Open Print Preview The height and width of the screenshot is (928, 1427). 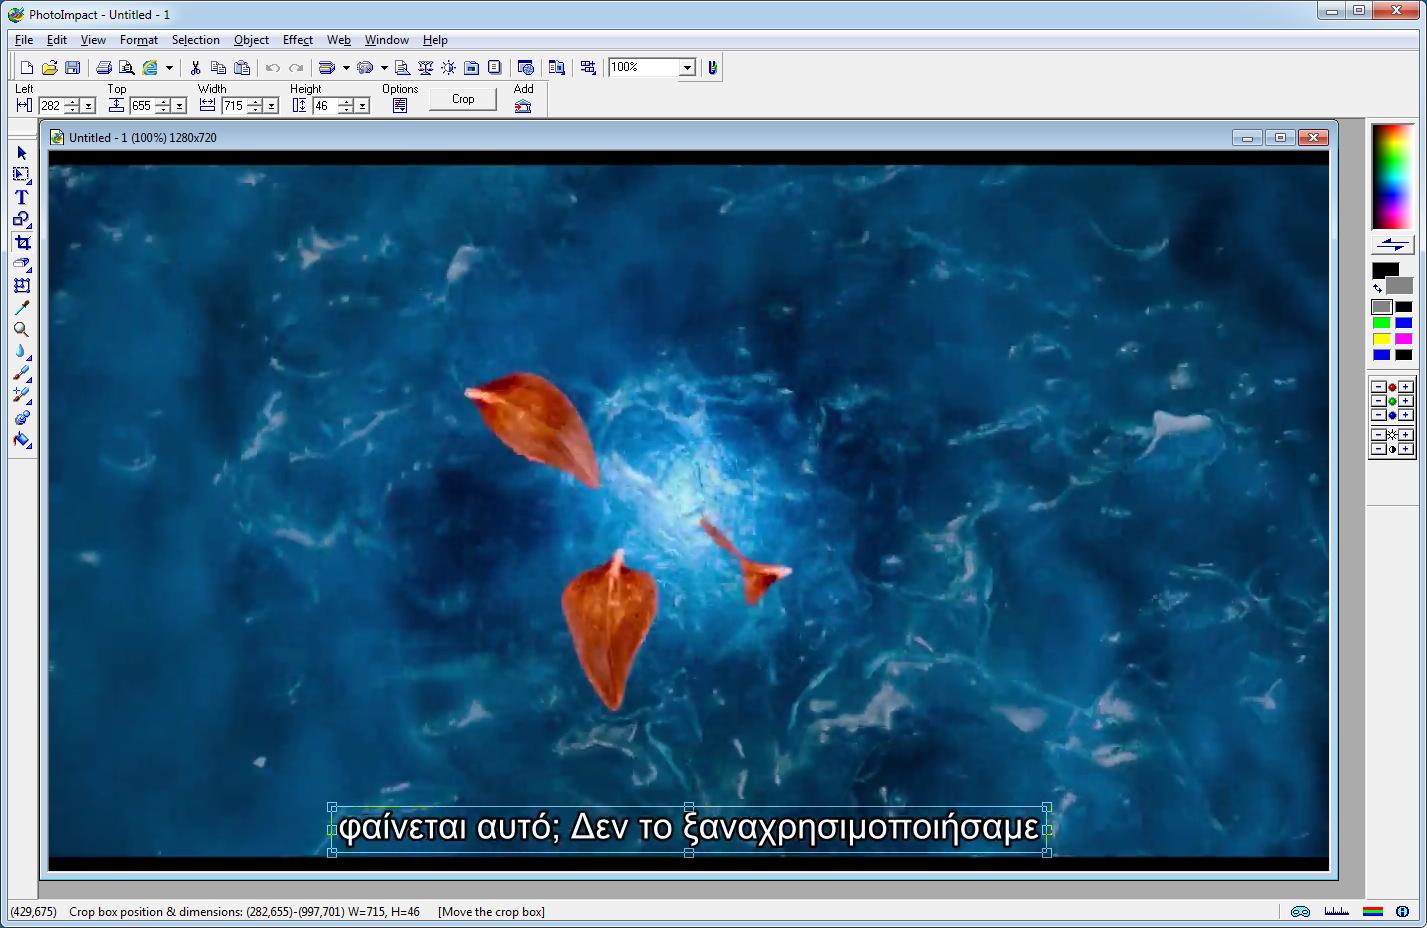(126, 67)
